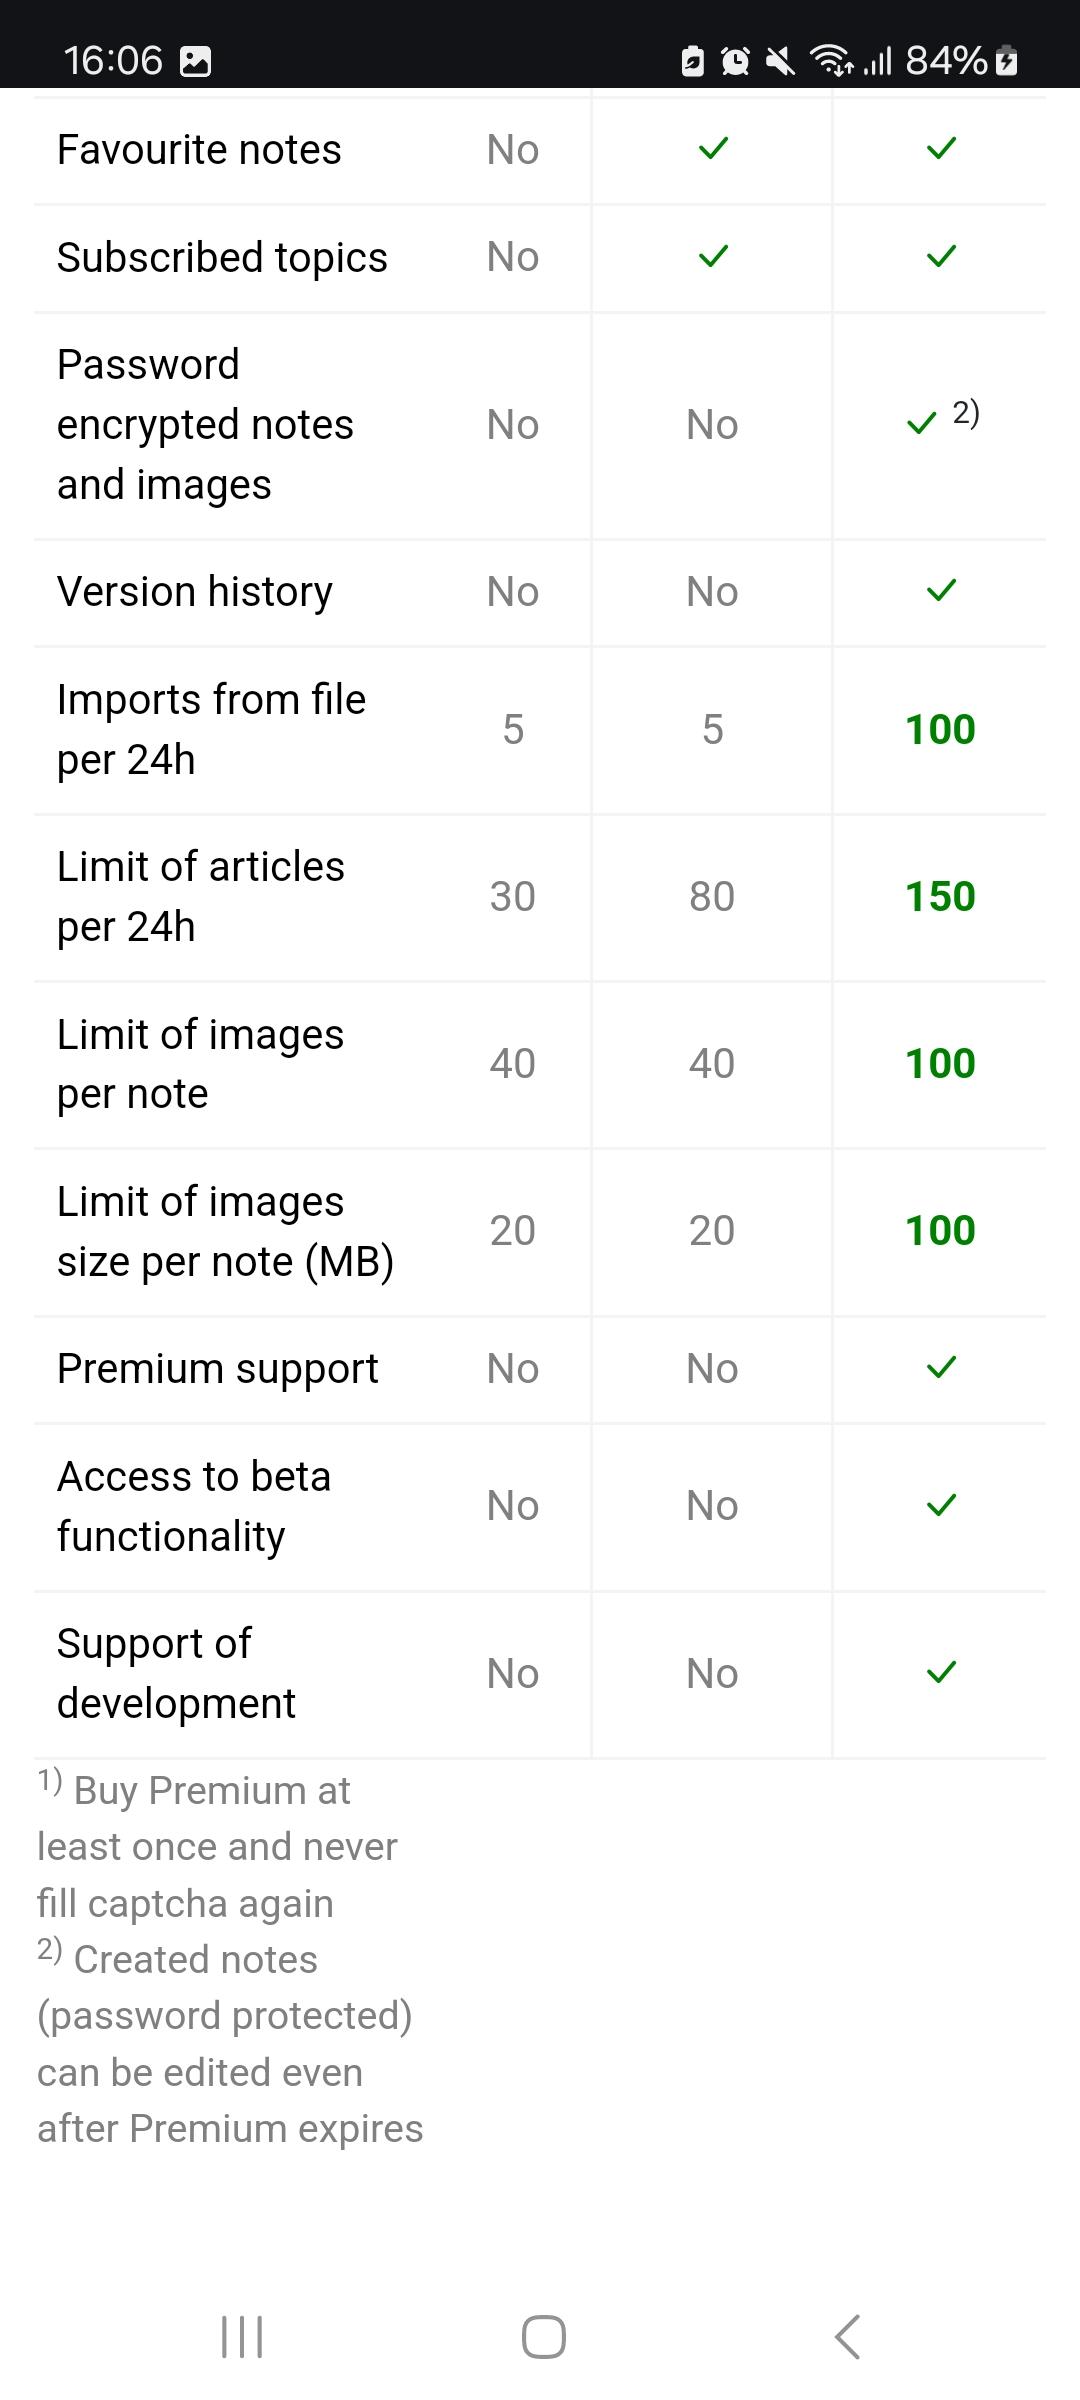1080x2400 pixels.
Task: Tap Support of development green checkmark
Action: [941, 1673]
